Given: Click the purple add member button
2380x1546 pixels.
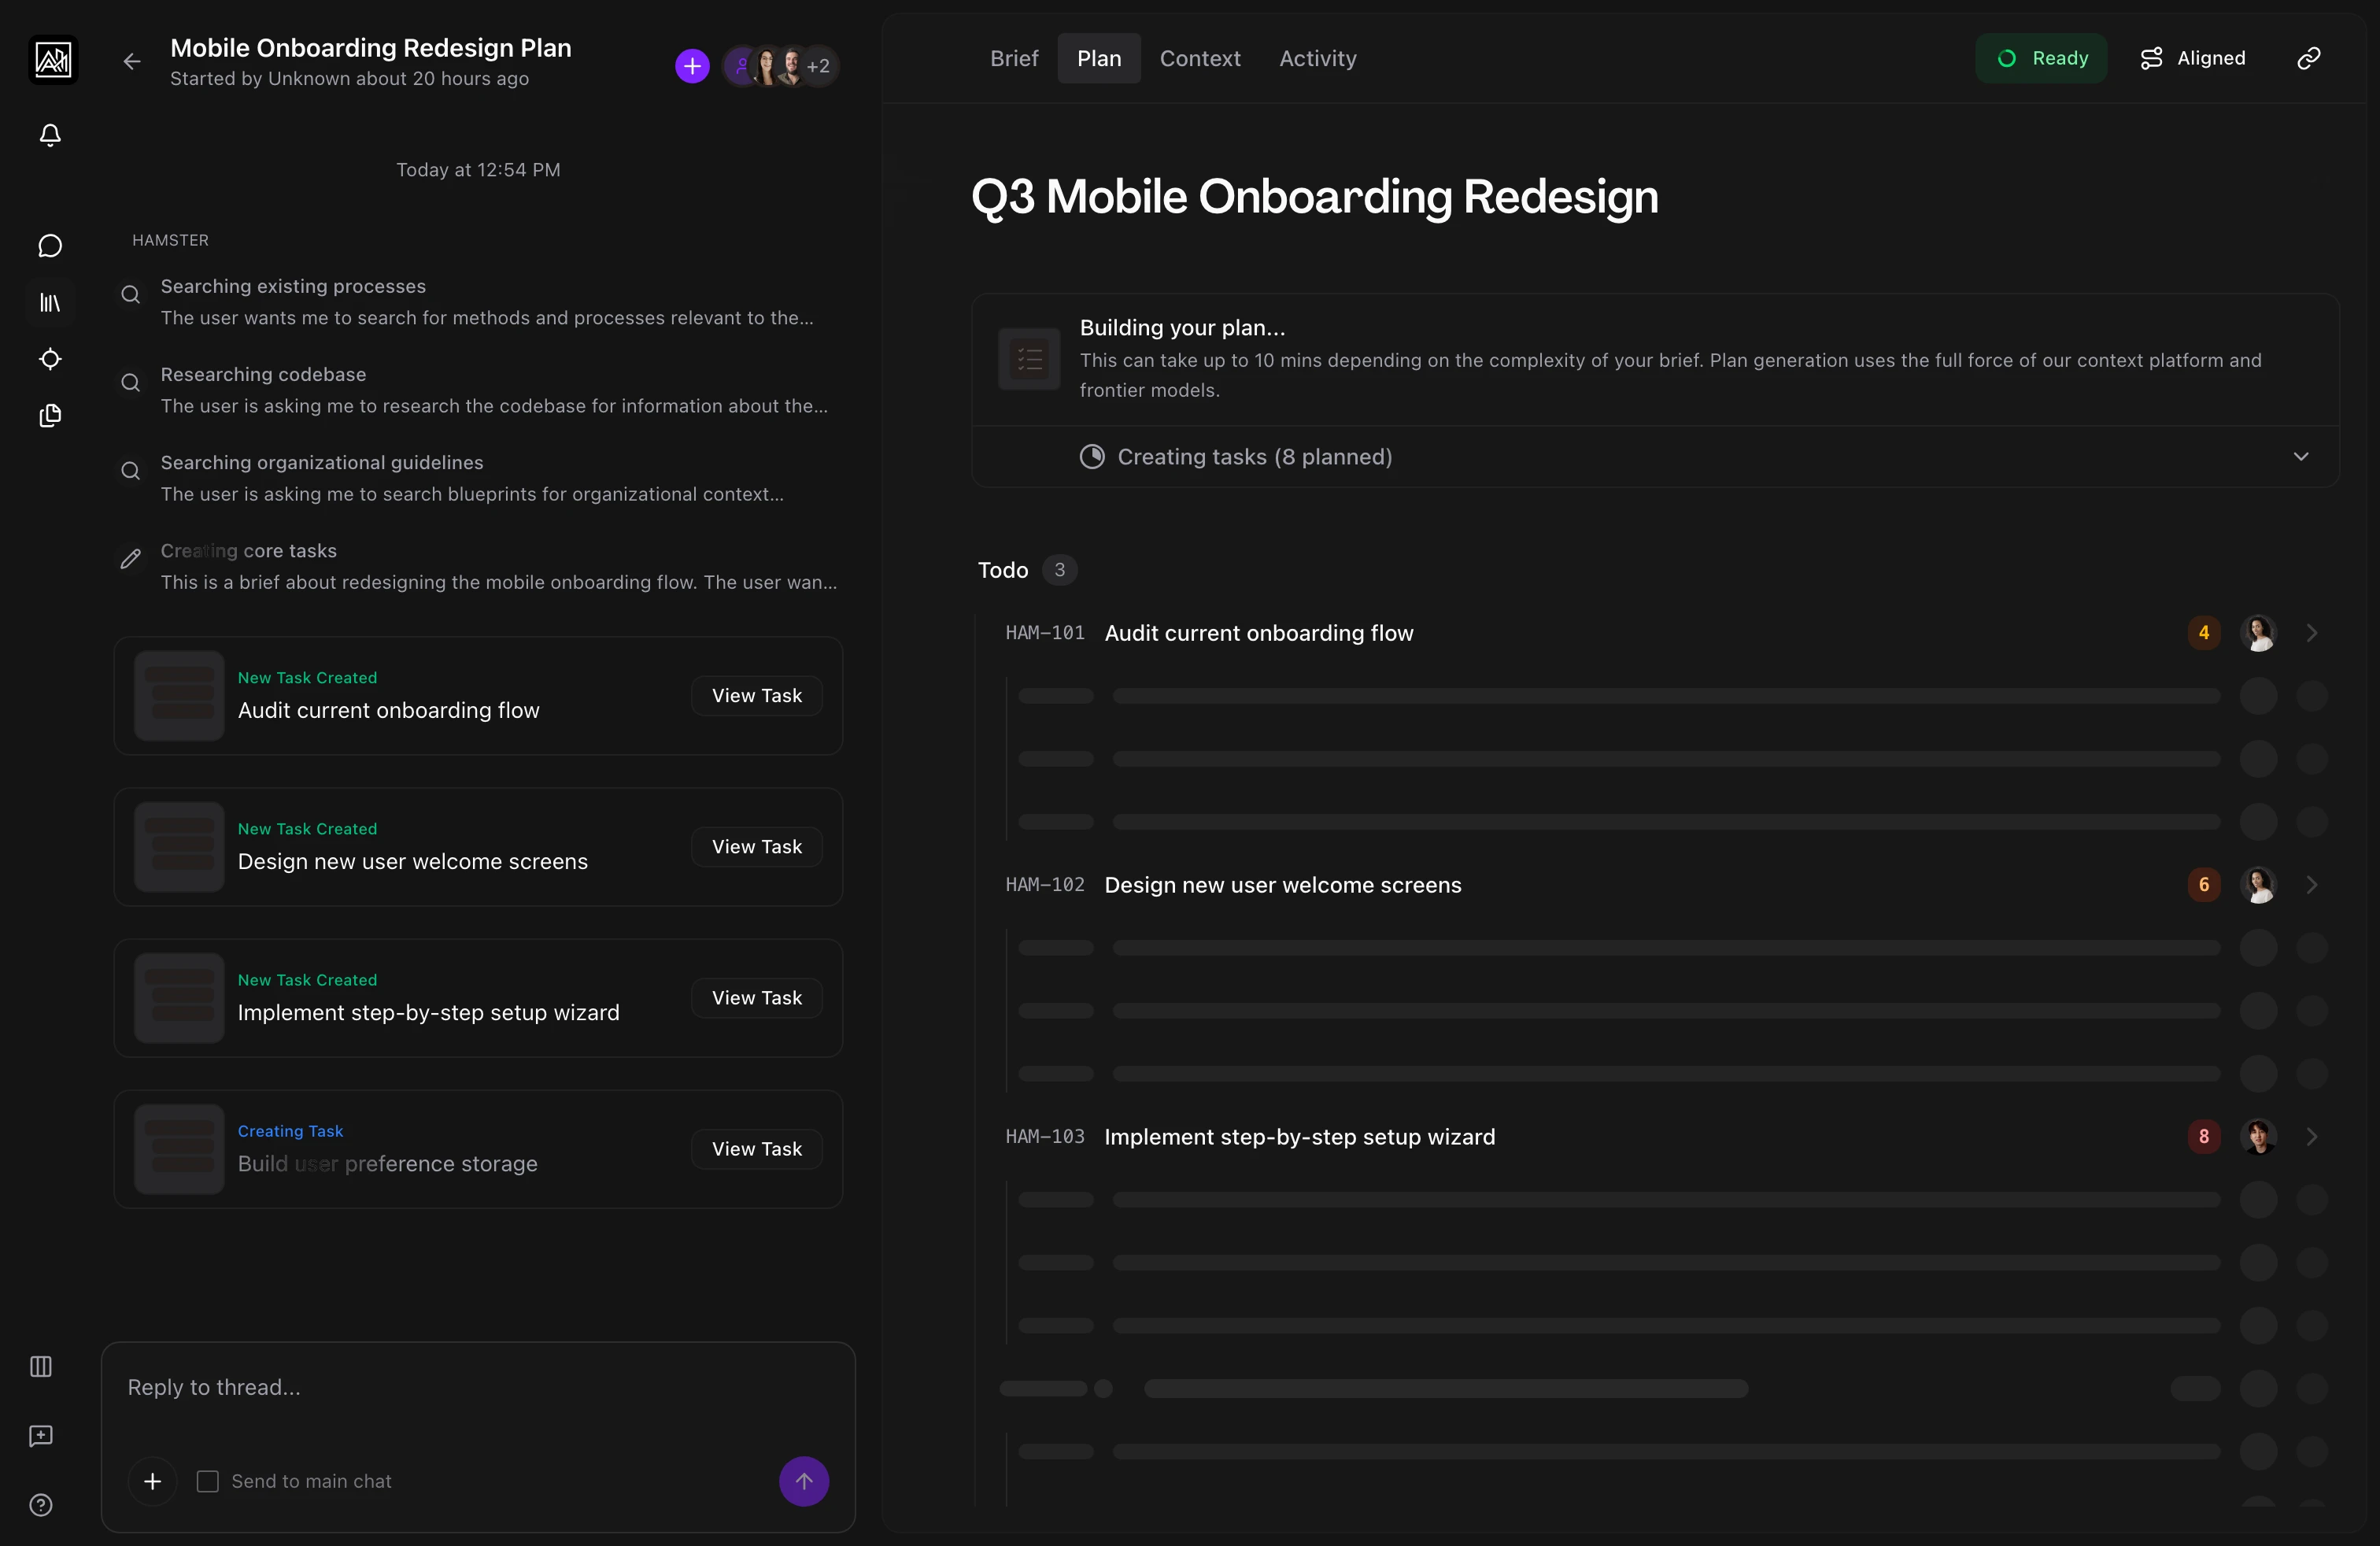Looking at the screenshot, I should [692, 66].
